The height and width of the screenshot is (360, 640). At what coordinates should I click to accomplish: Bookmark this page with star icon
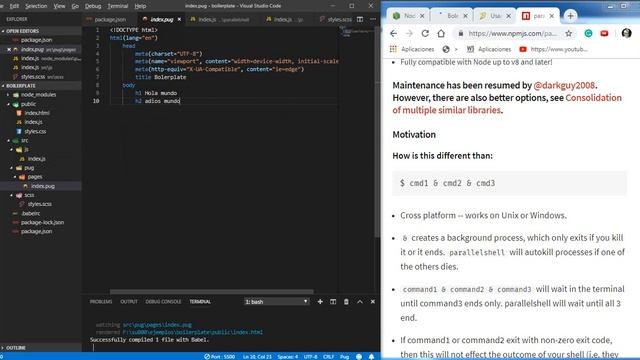pyautogui.click(x=569, y=33)
